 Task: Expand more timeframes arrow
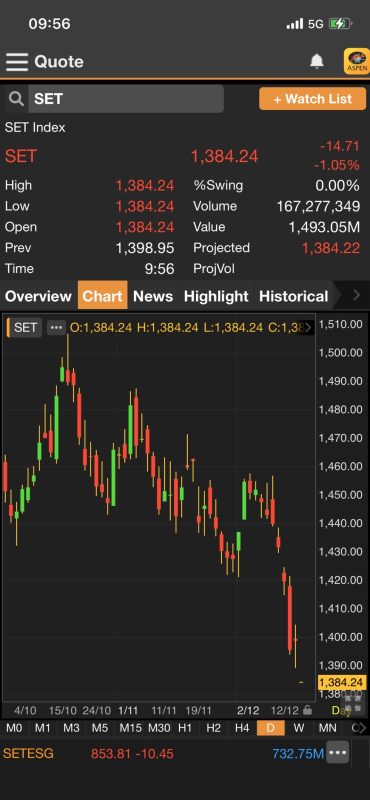pos(360,728)
